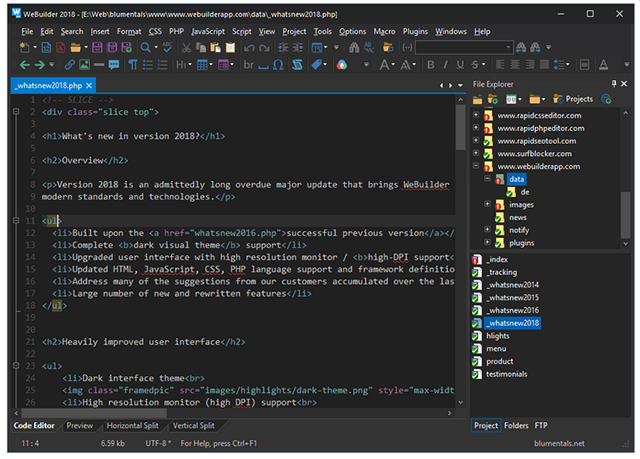Open the search text combo box dropdown
The width and height of the screenshot is (640, 459).
pos(508,47)
